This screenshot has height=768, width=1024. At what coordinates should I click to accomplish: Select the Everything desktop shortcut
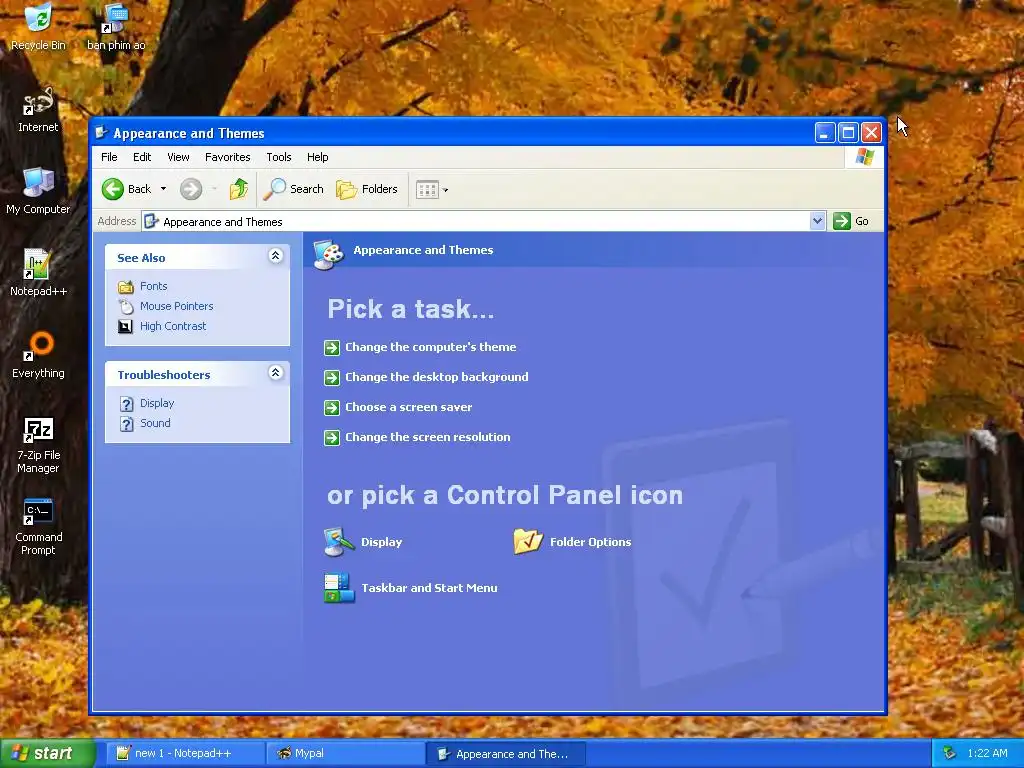38,355
